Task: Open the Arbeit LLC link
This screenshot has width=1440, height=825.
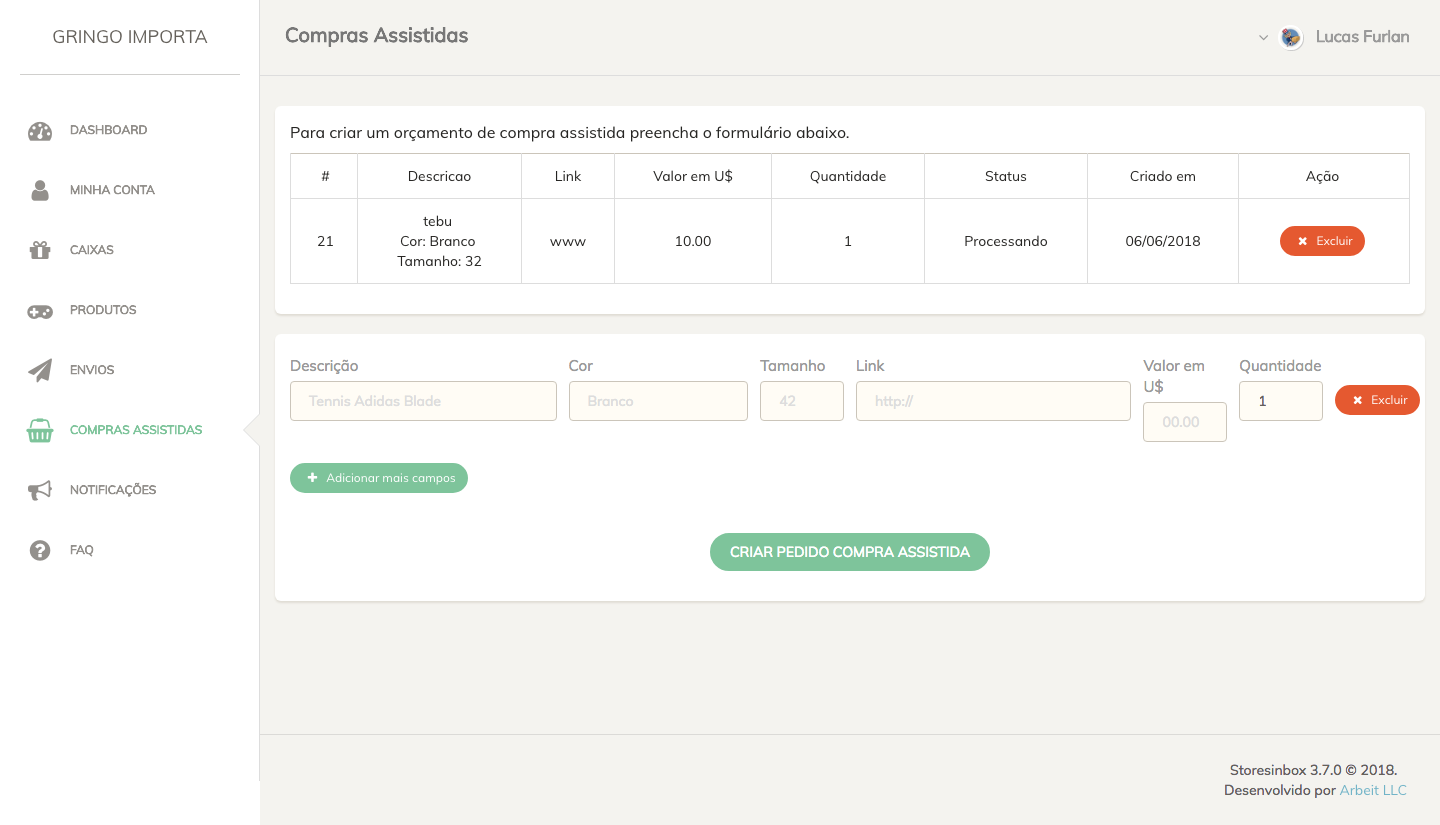Action: (x=1373, y=790)
